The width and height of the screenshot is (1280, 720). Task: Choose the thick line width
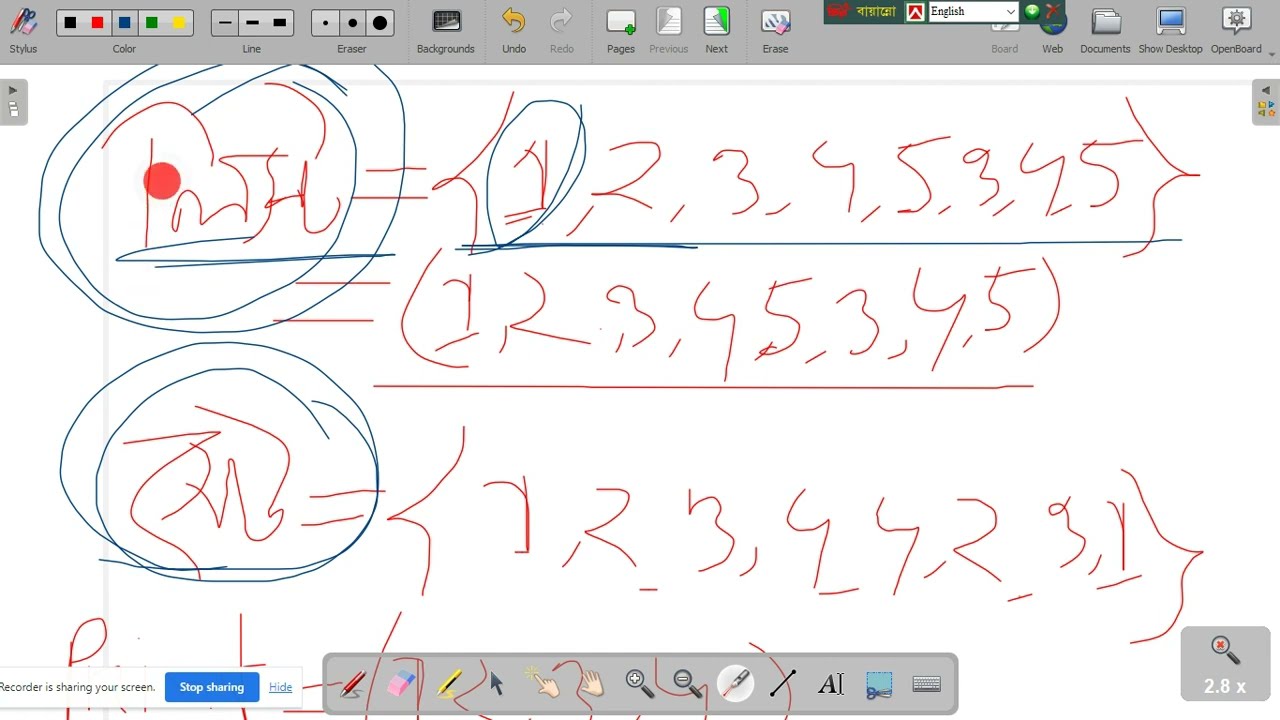(279, 23)
